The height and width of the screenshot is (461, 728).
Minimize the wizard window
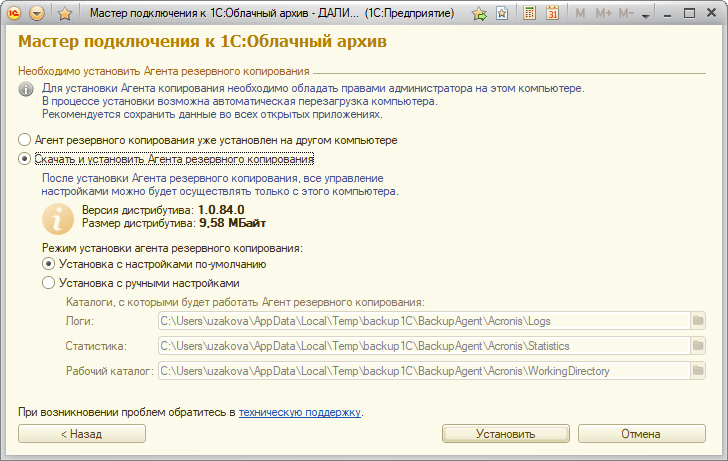click(668, 14)
